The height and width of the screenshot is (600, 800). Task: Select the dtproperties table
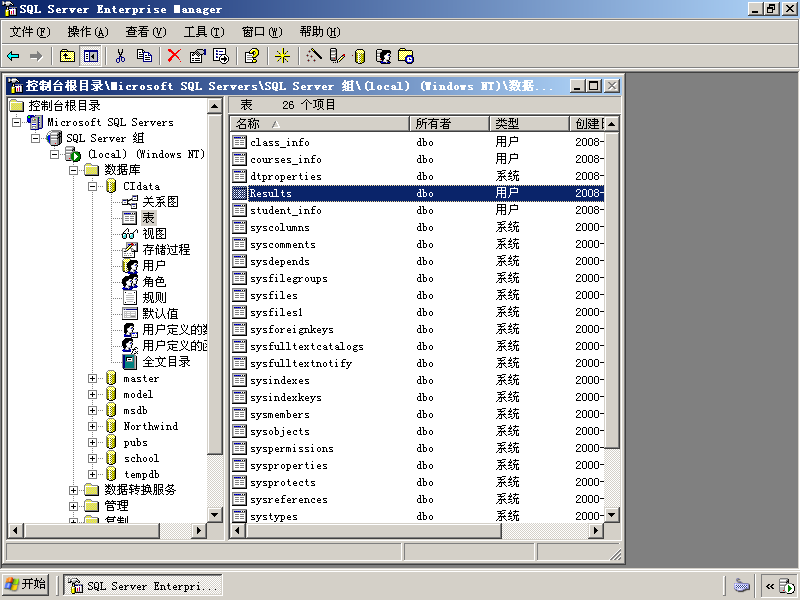click(285, 177)
